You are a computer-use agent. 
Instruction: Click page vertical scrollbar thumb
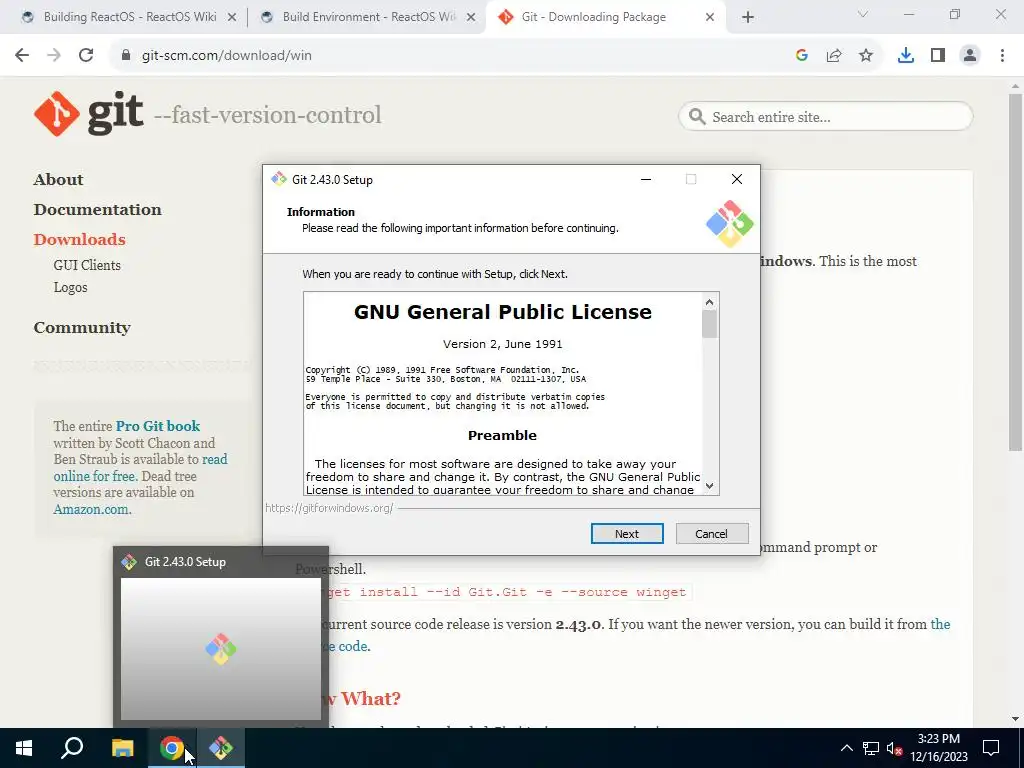pyautogui.click(x=1015, y=272)
